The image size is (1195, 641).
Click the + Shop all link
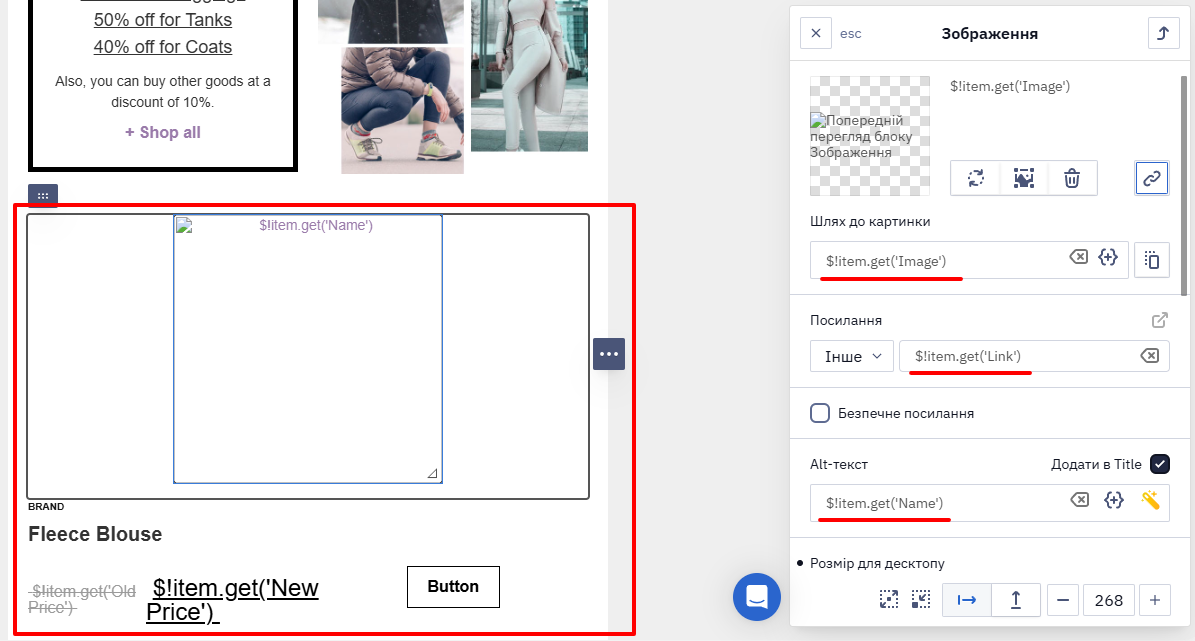pos(162,133)
